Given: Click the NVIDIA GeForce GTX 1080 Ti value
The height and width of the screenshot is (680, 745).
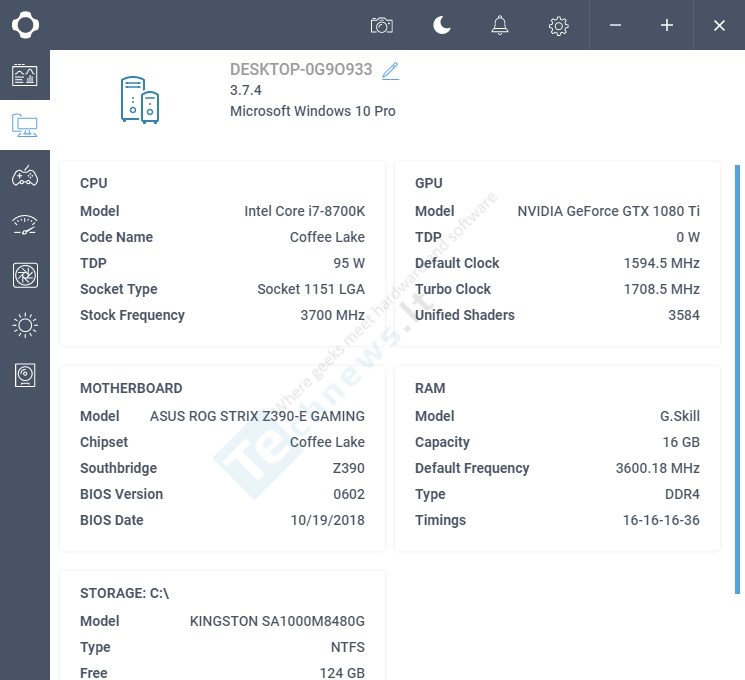Looking at the screenshot, I should click(609, 211).
